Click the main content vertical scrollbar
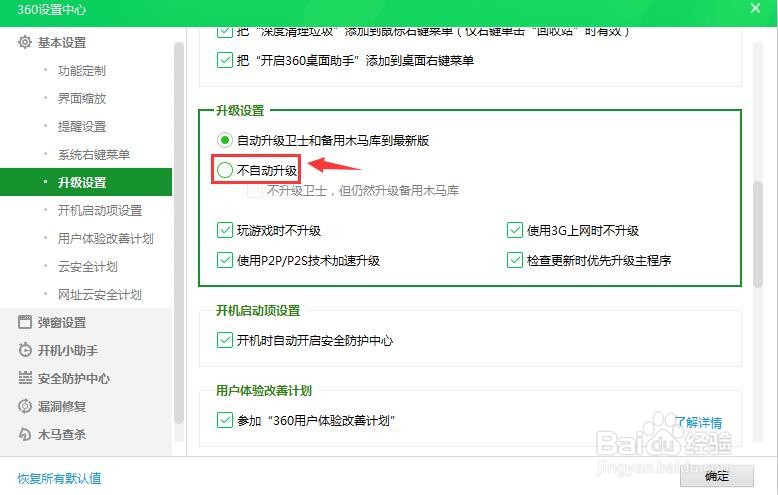 (757, 235)
